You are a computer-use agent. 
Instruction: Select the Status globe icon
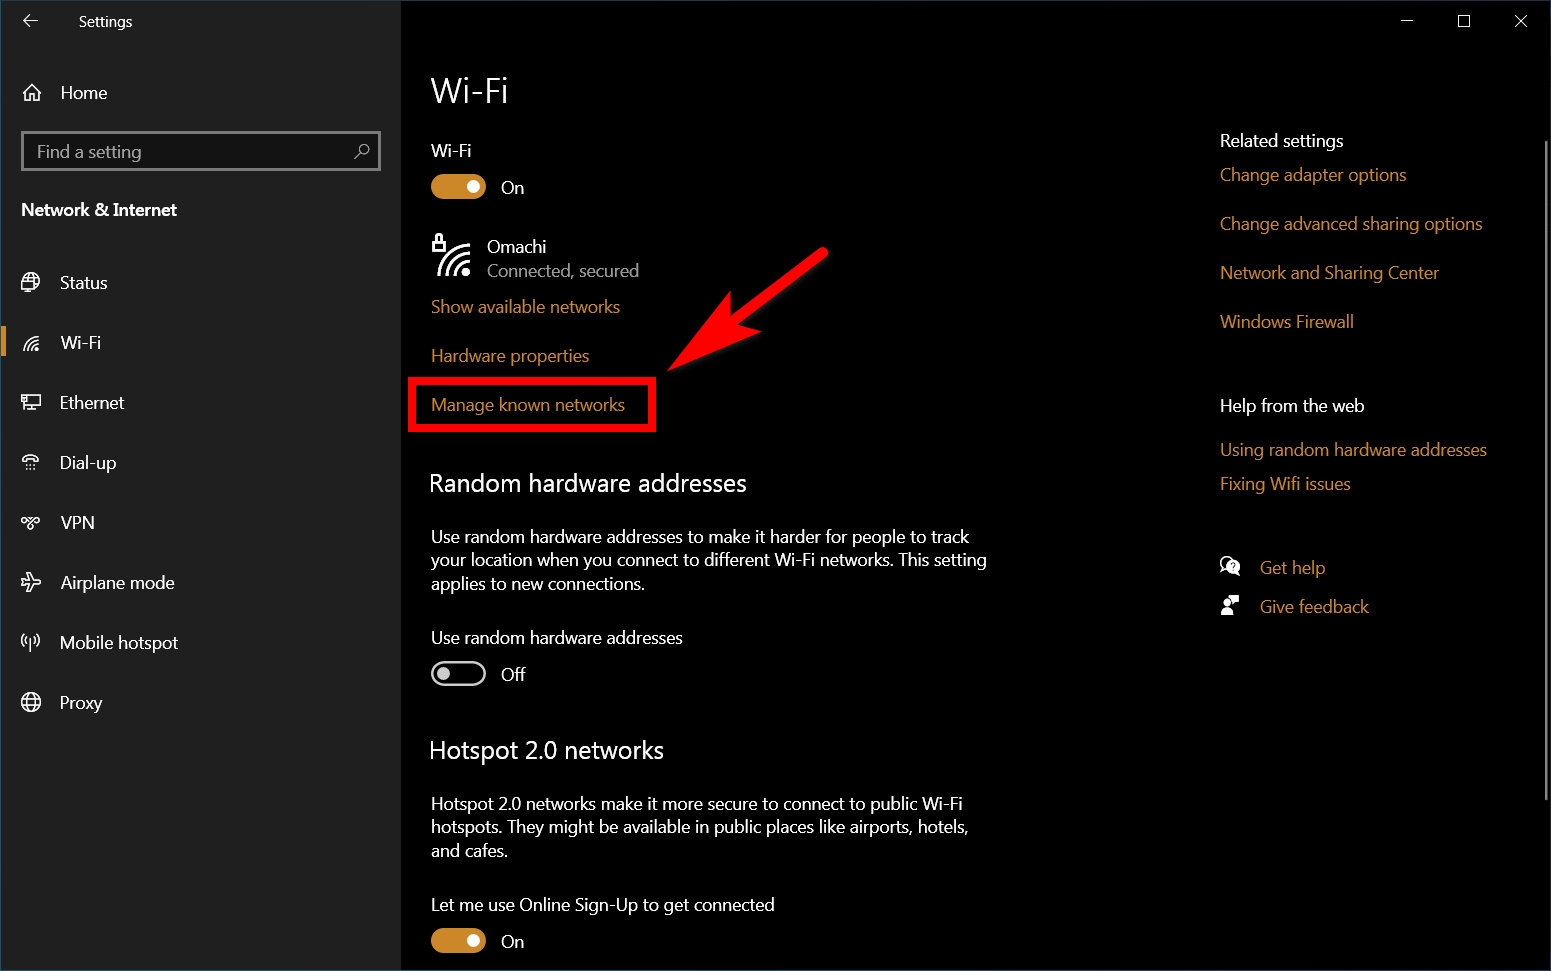(x=31, y=282)
